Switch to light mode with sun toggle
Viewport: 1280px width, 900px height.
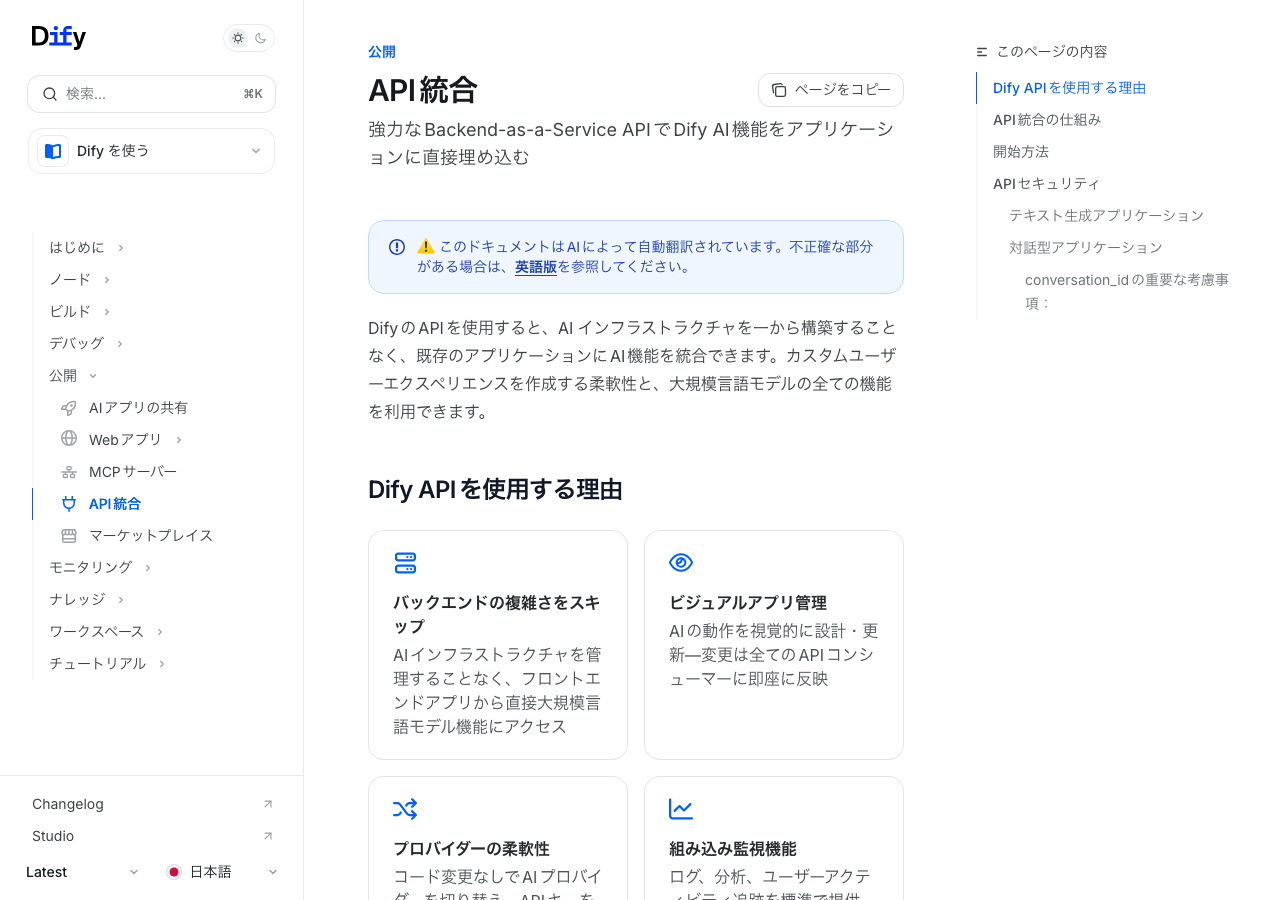click(x=238, y=38)
